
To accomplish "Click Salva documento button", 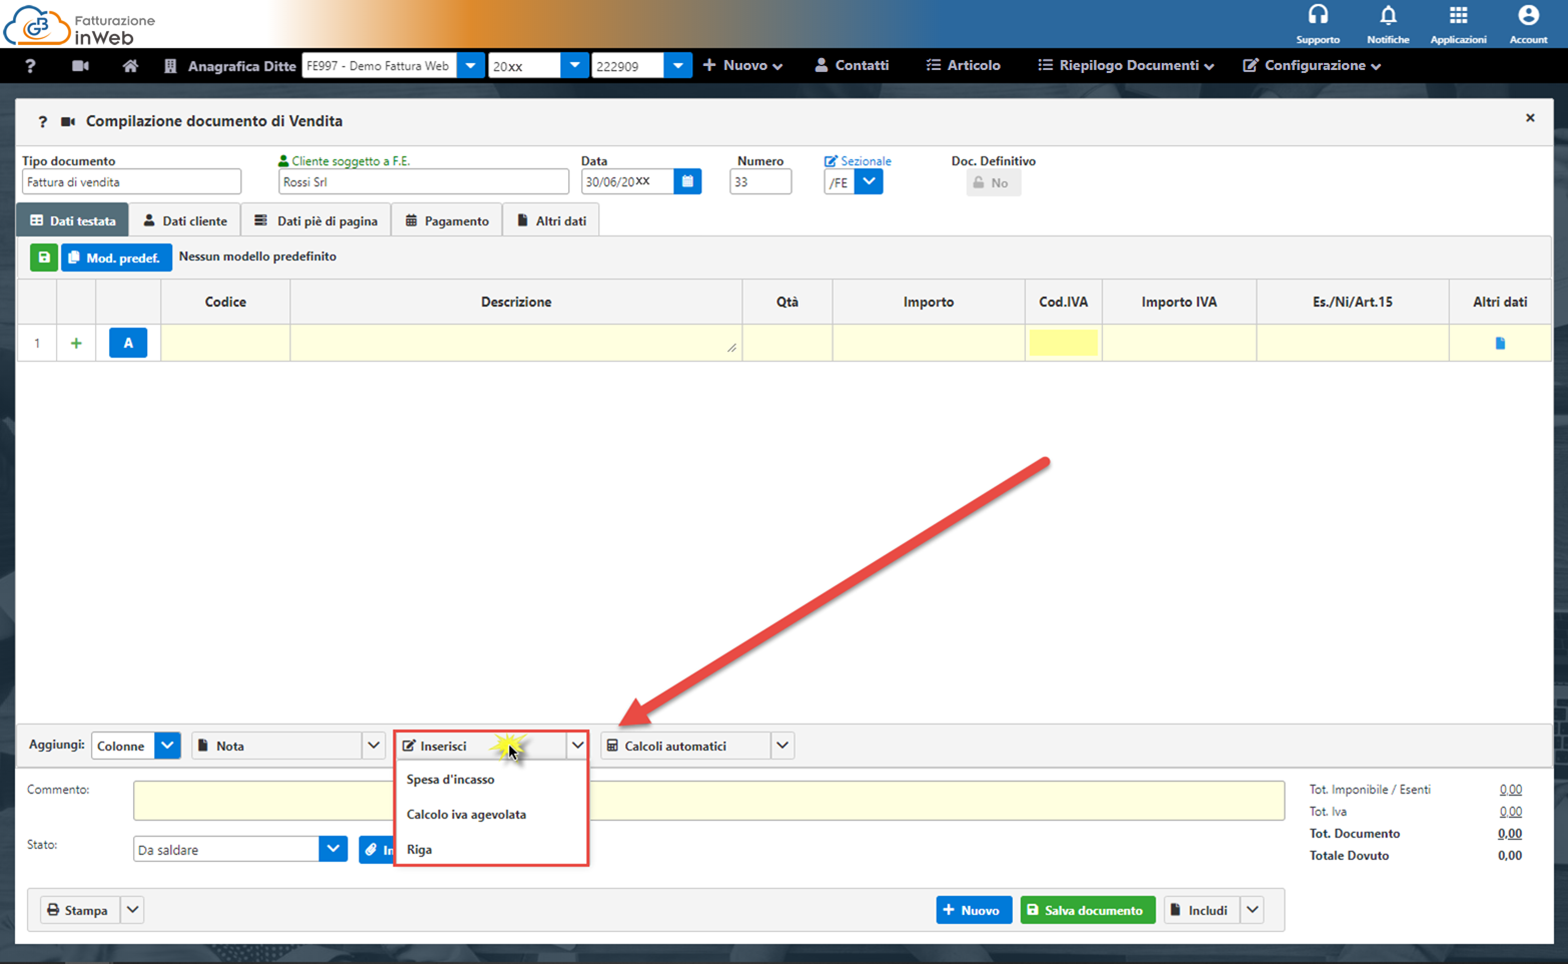I will 1087,911.
